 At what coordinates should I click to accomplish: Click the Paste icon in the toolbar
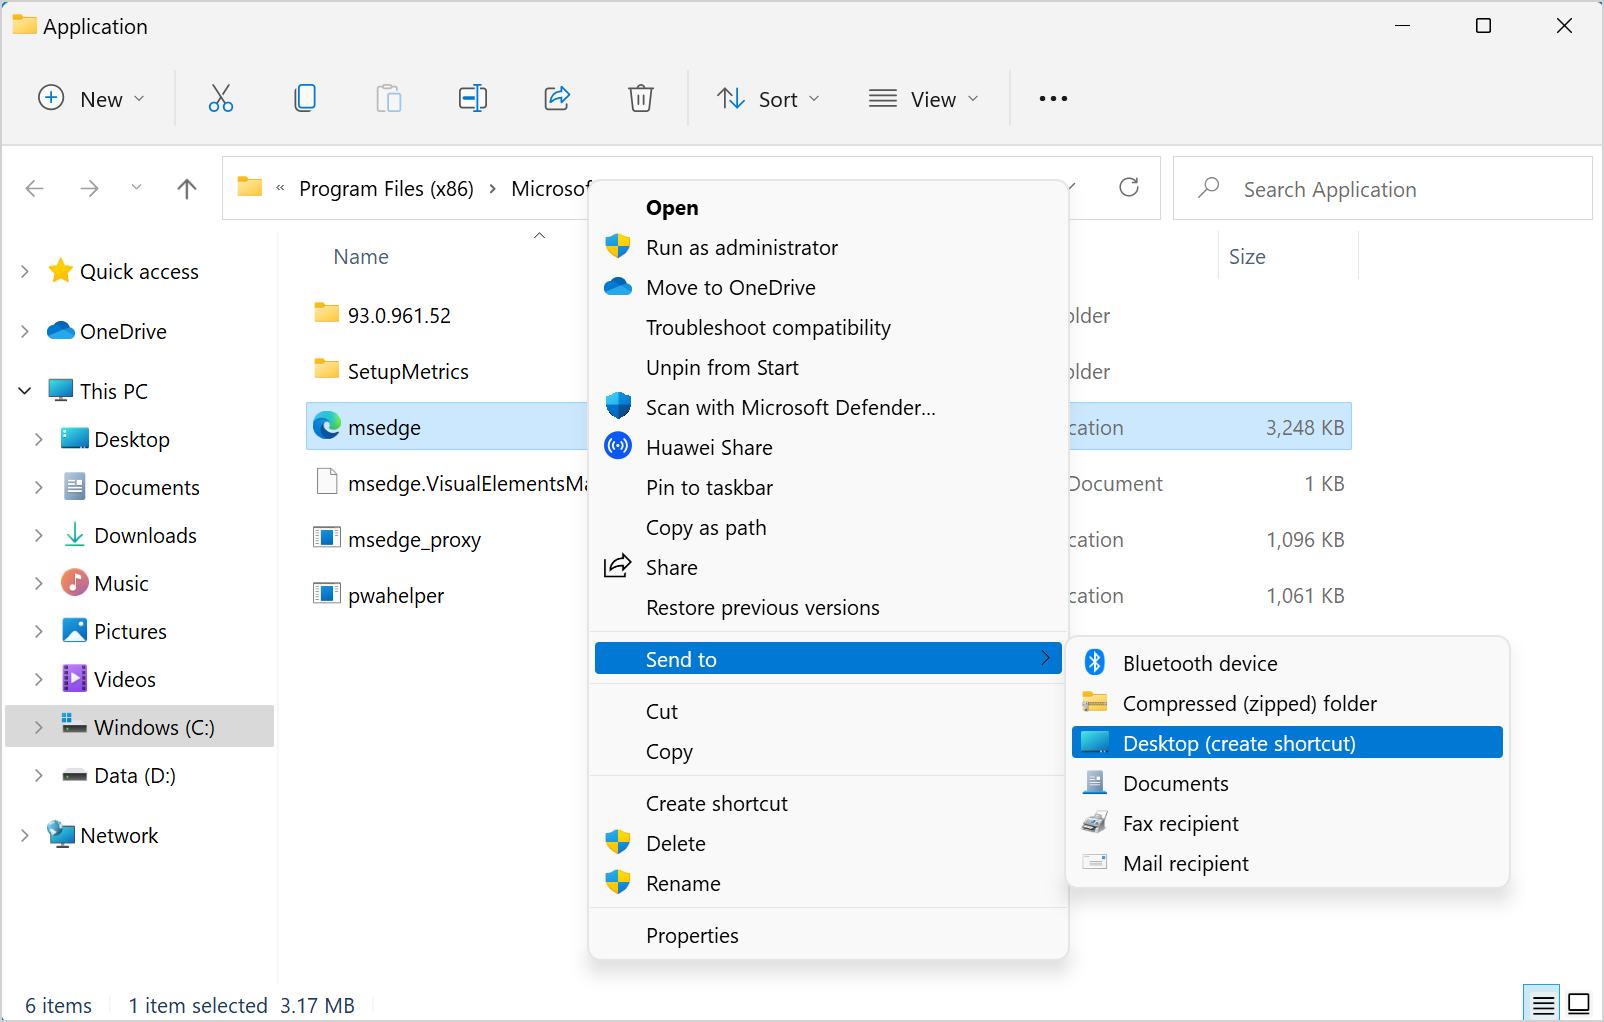pos(389,98)
